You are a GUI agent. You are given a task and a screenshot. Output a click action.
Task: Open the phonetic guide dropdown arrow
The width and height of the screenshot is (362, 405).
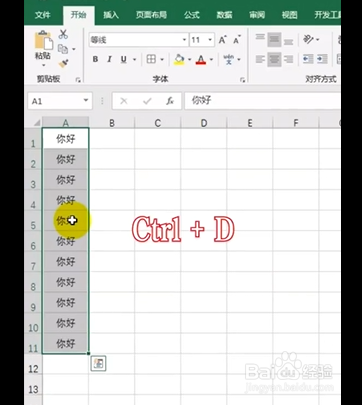[239, 60]
